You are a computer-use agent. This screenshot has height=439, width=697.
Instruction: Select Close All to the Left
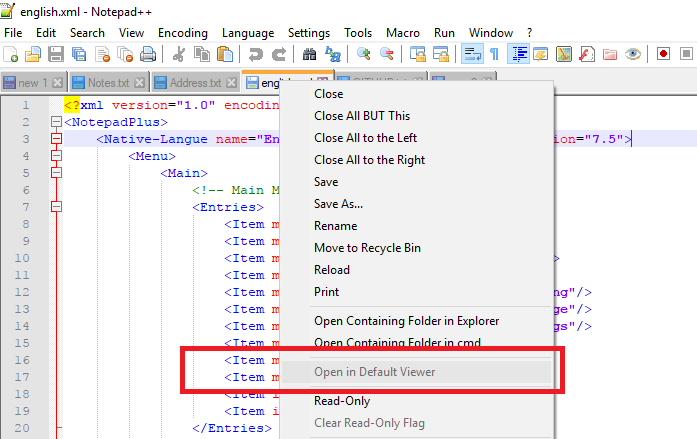pyautogui.click(x=417, y=138)
